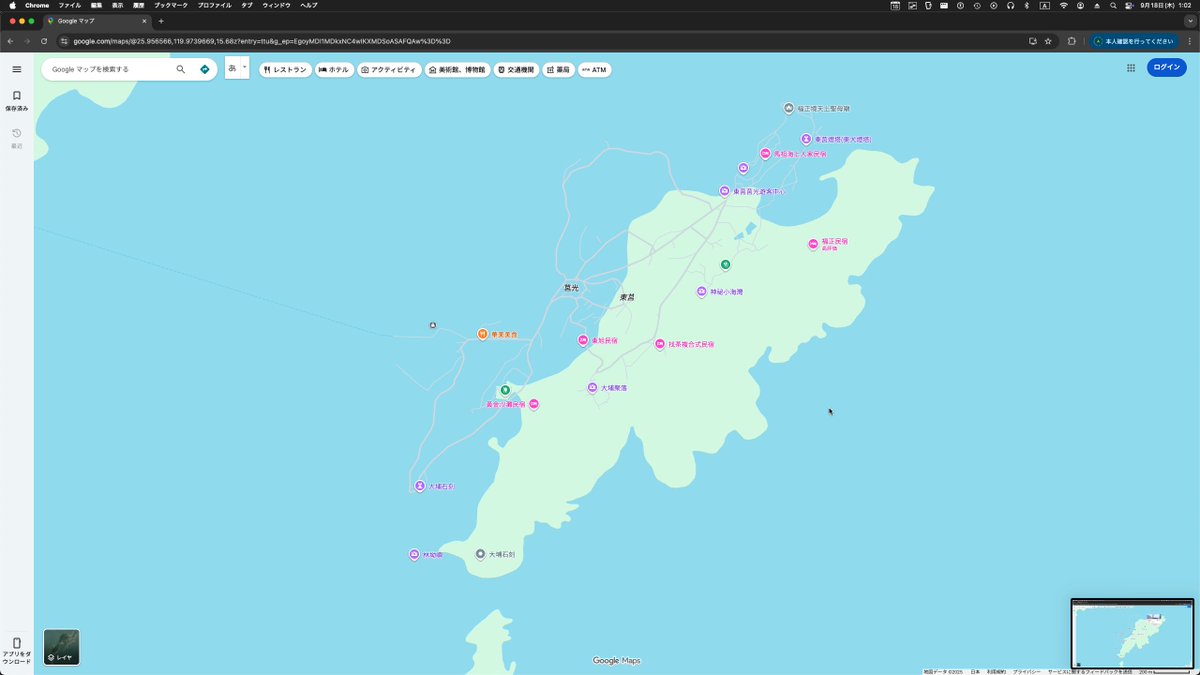Click the 日本 region link in footer
1200x675 pixels.
(975, 672)
